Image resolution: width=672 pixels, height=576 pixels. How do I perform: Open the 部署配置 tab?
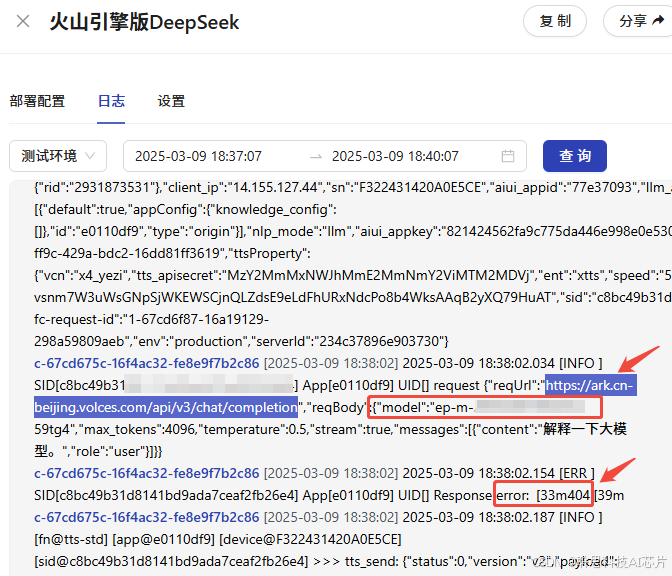click(37, 101)
